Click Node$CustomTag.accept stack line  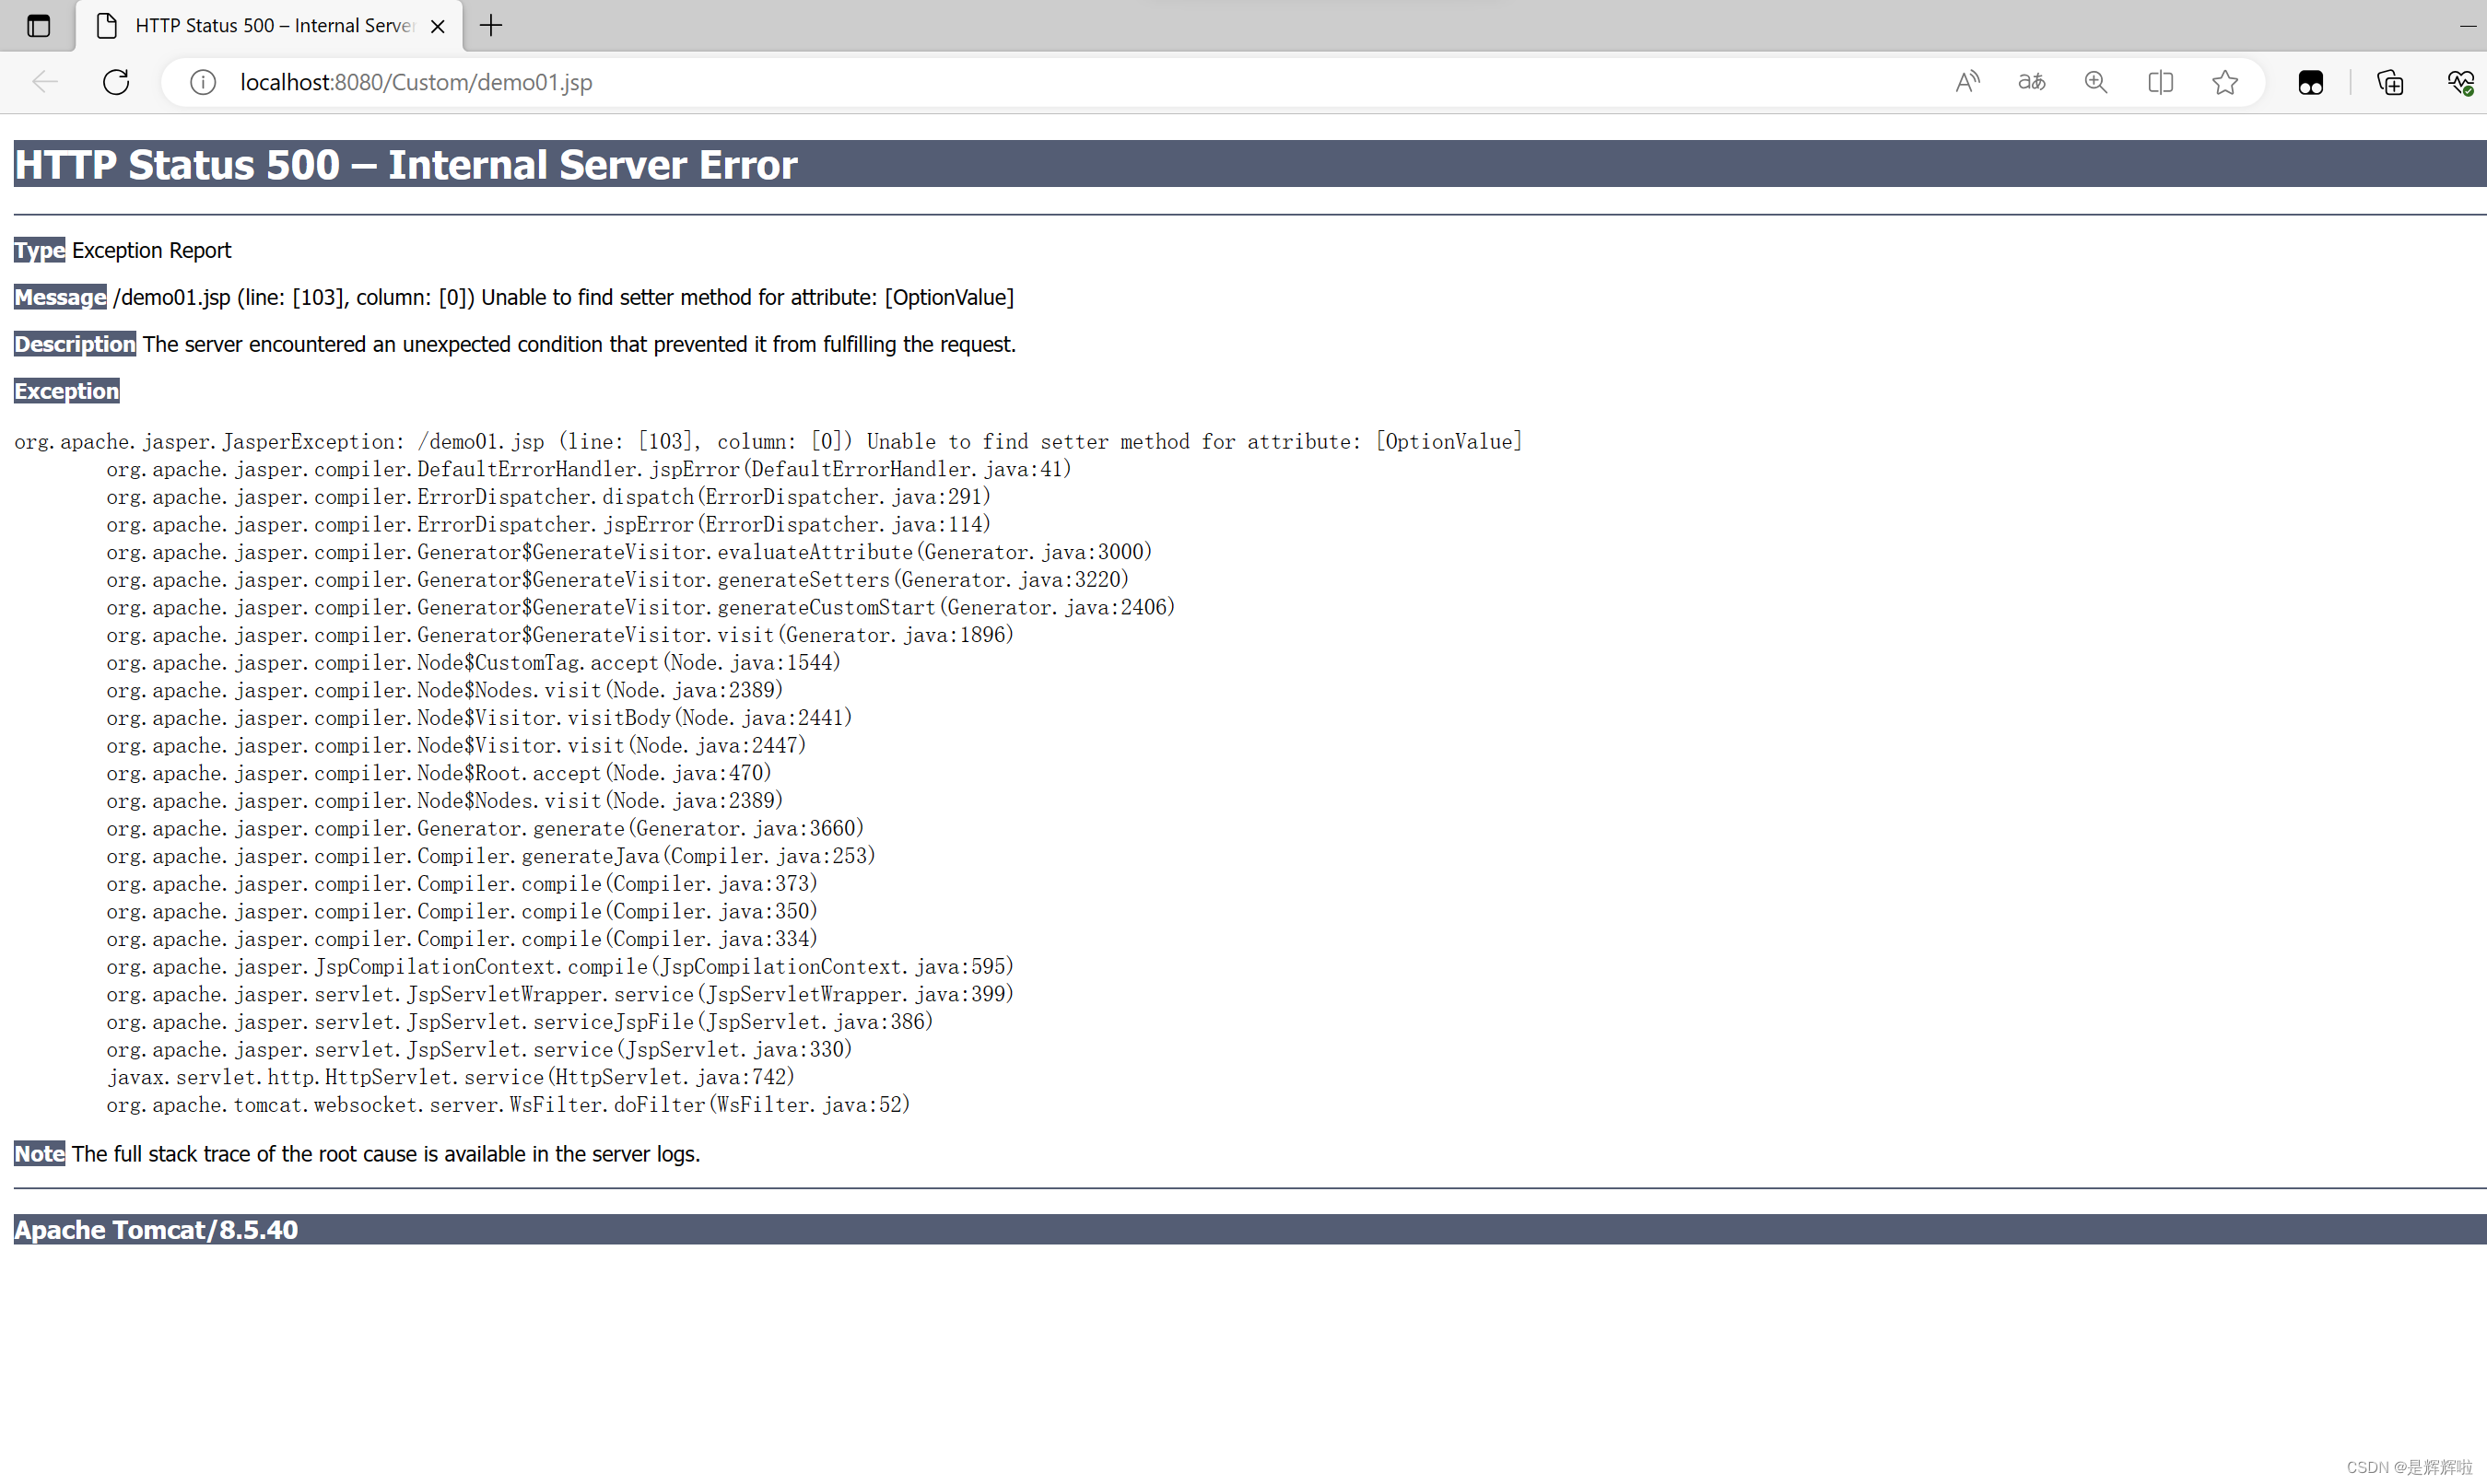point(473,663)
